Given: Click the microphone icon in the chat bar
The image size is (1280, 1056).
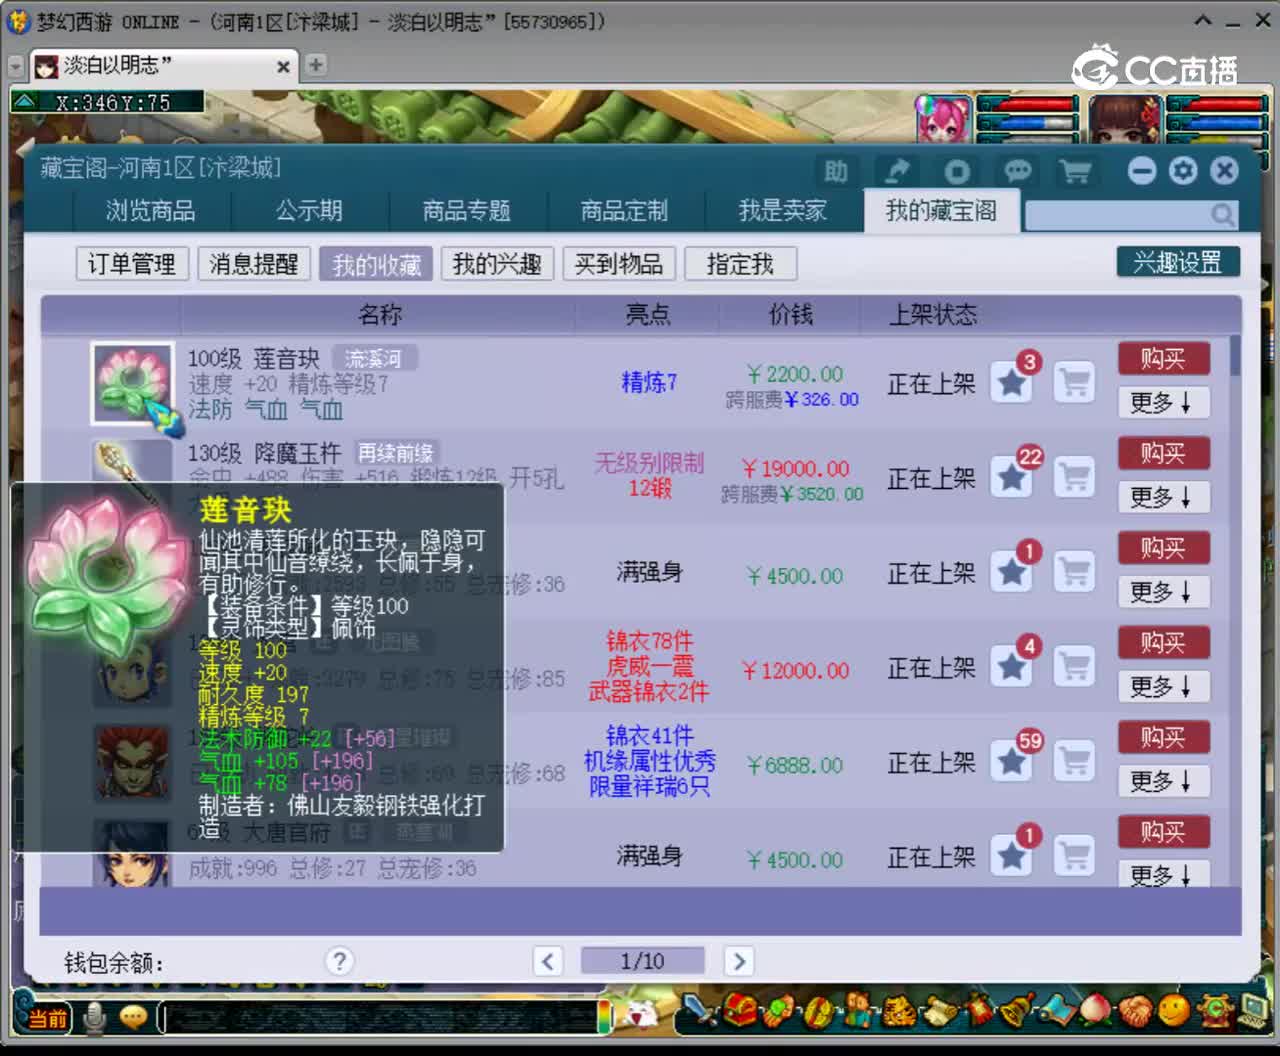Looking at the screenshot, I should tap(95, 1017).
